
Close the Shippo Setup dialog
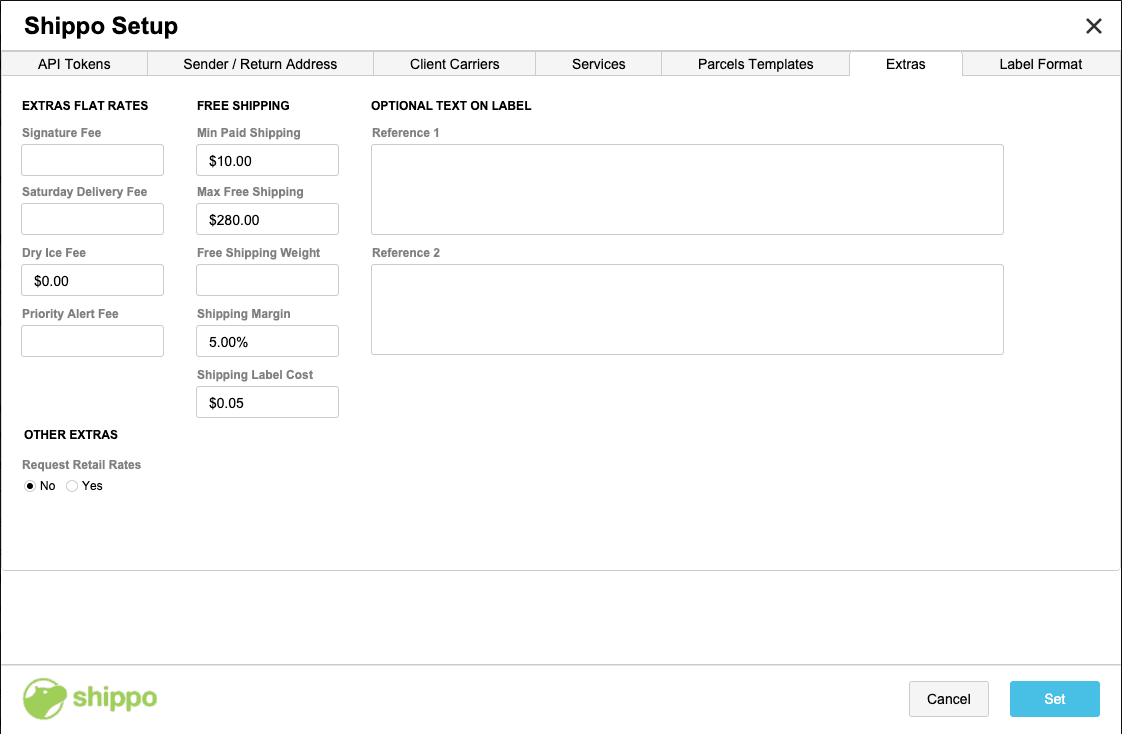pos(1094,26)
